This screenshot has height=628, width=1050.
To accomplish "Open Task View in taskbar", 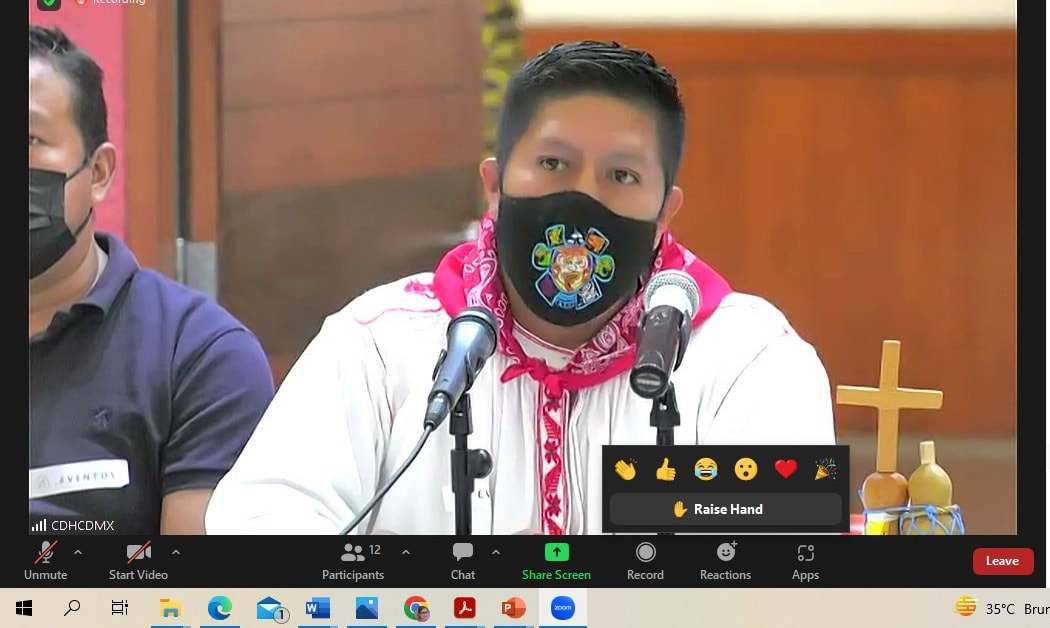I will point(119,608).
